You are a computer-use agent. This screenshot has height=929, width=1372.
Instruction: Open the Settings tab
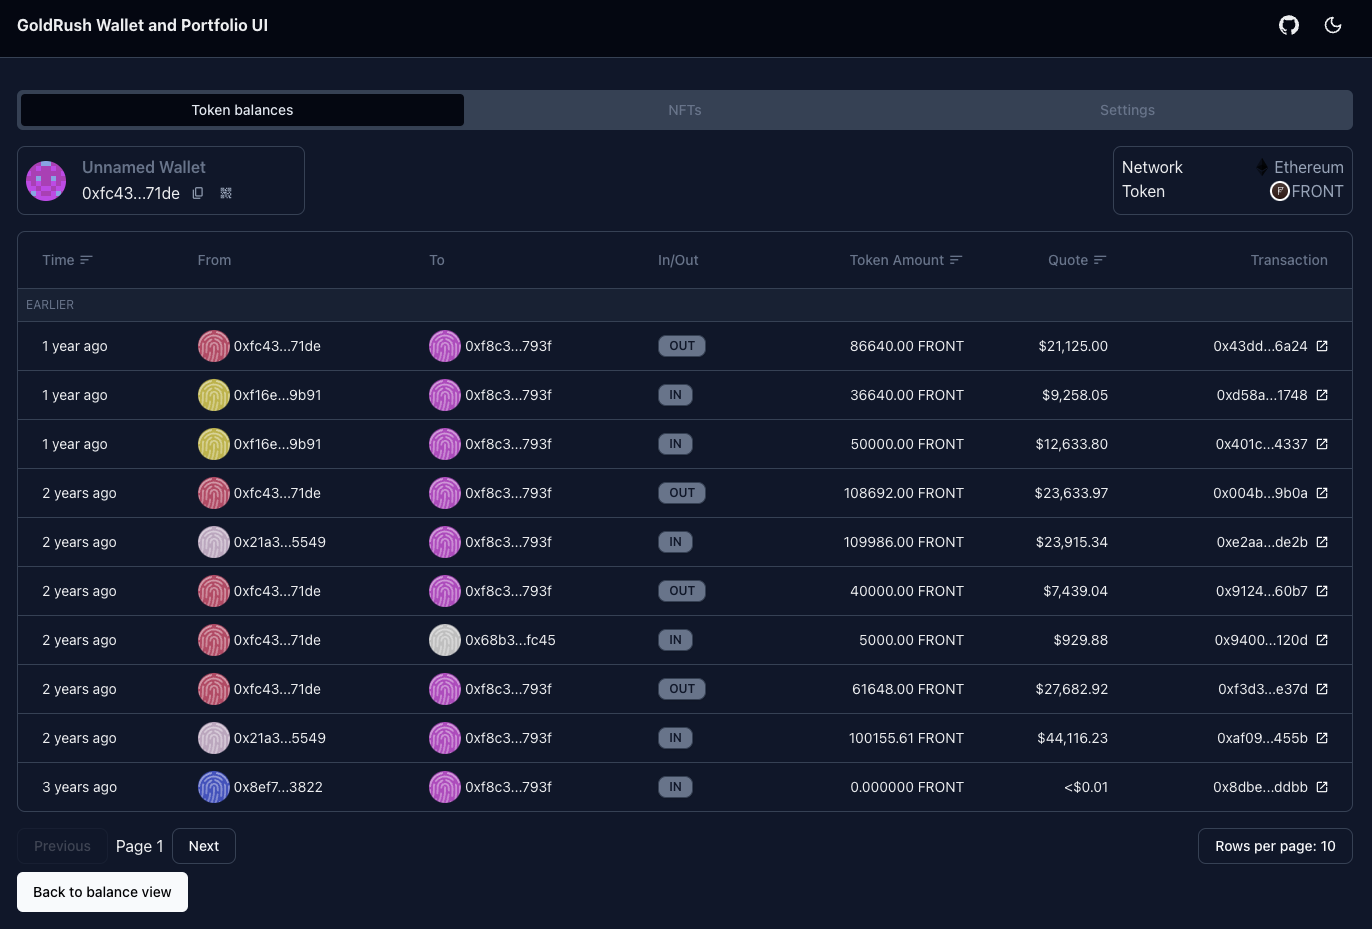coord(1127,110)
